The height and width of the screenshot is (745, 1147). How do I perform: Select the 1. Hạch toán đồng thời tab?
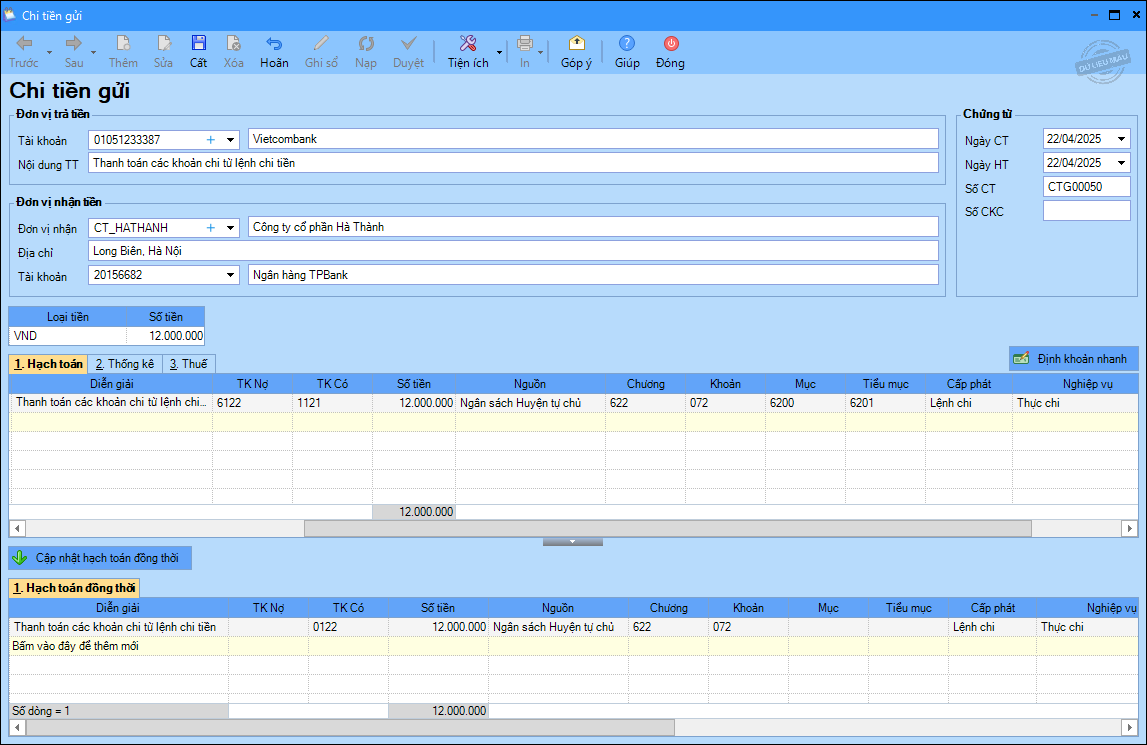point(74,588)
